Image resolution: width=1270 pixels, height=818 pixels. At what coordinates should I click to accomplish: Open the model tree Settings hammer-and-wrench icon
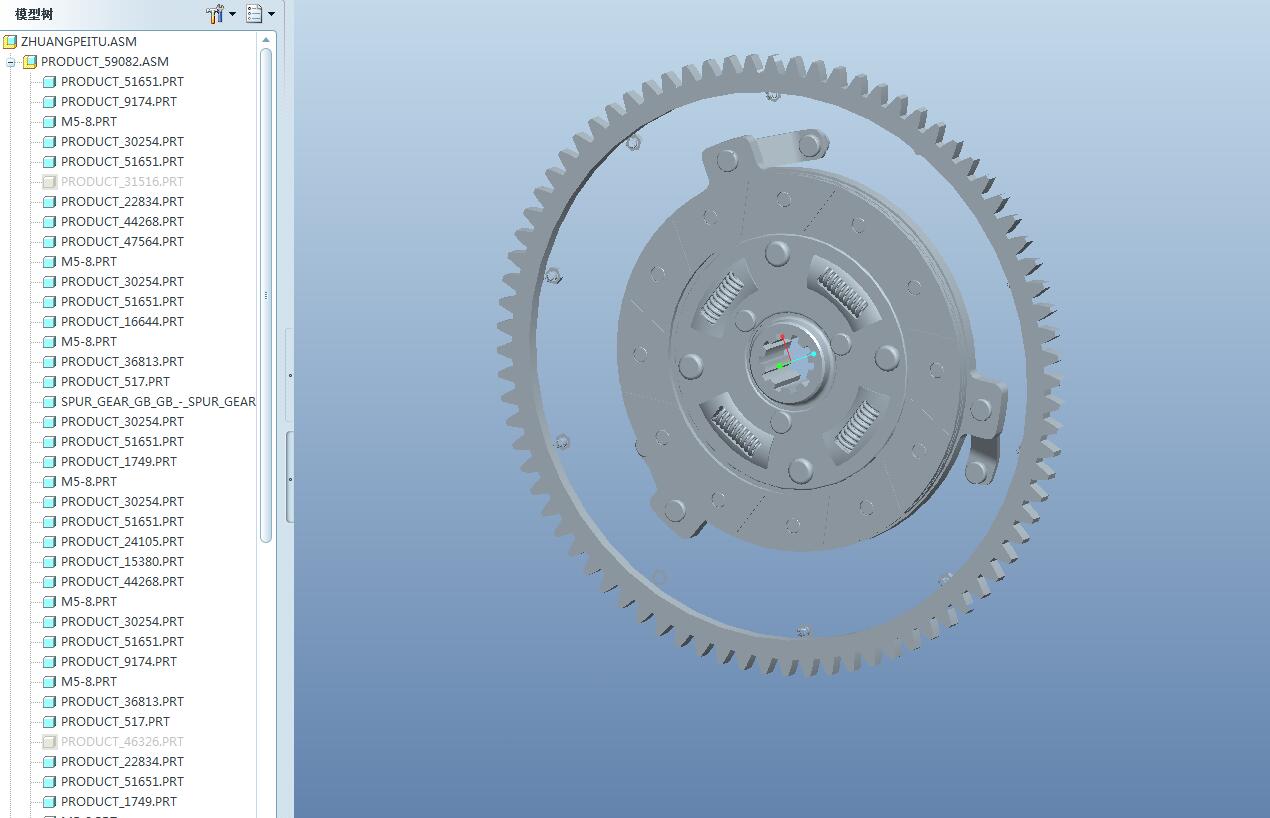pos(215,14)
